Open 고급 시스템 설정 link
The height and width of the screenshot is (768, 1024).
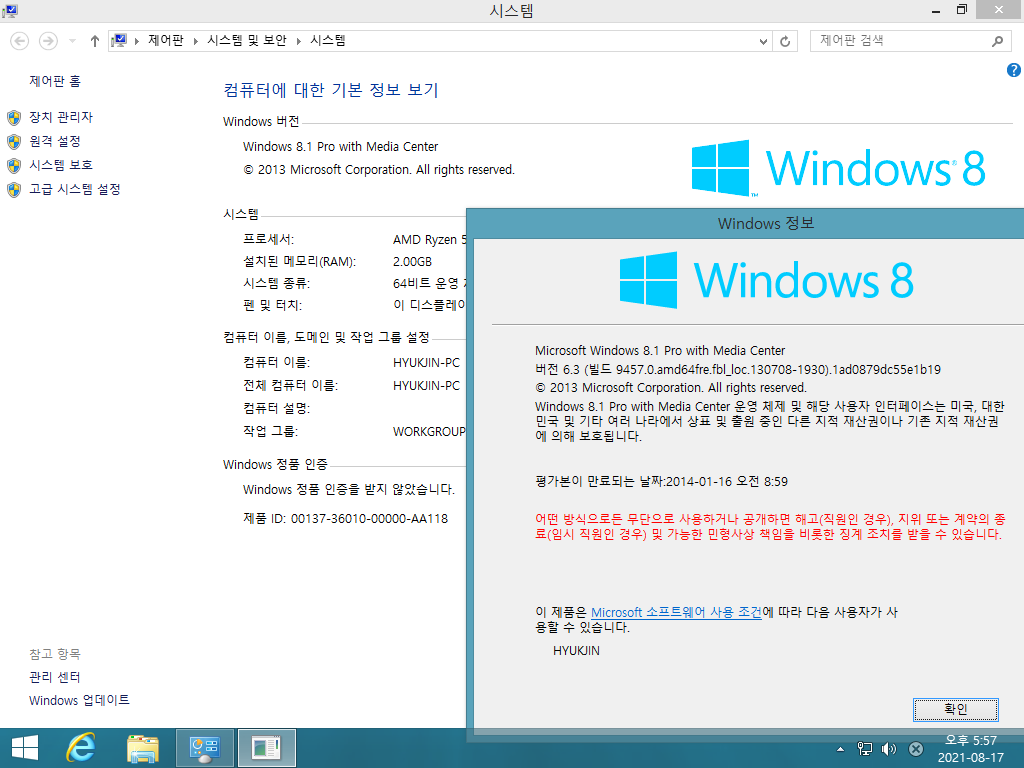pos(74,189)
